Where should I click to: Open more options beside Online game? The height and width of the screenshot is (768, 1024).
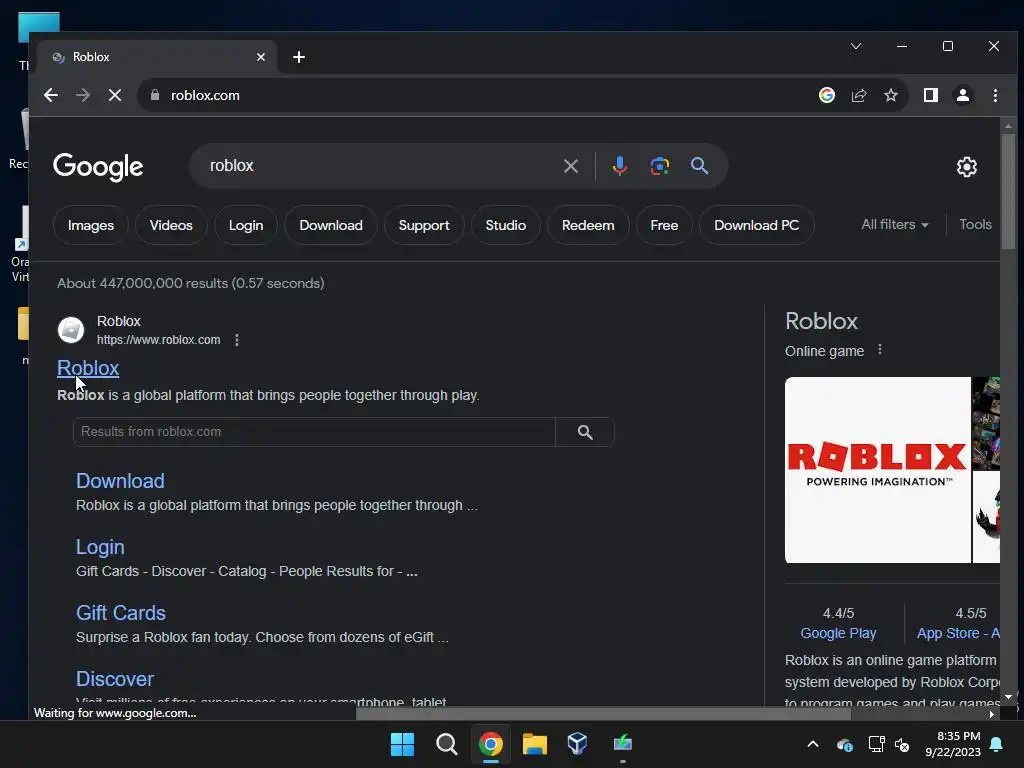[880, 350]
